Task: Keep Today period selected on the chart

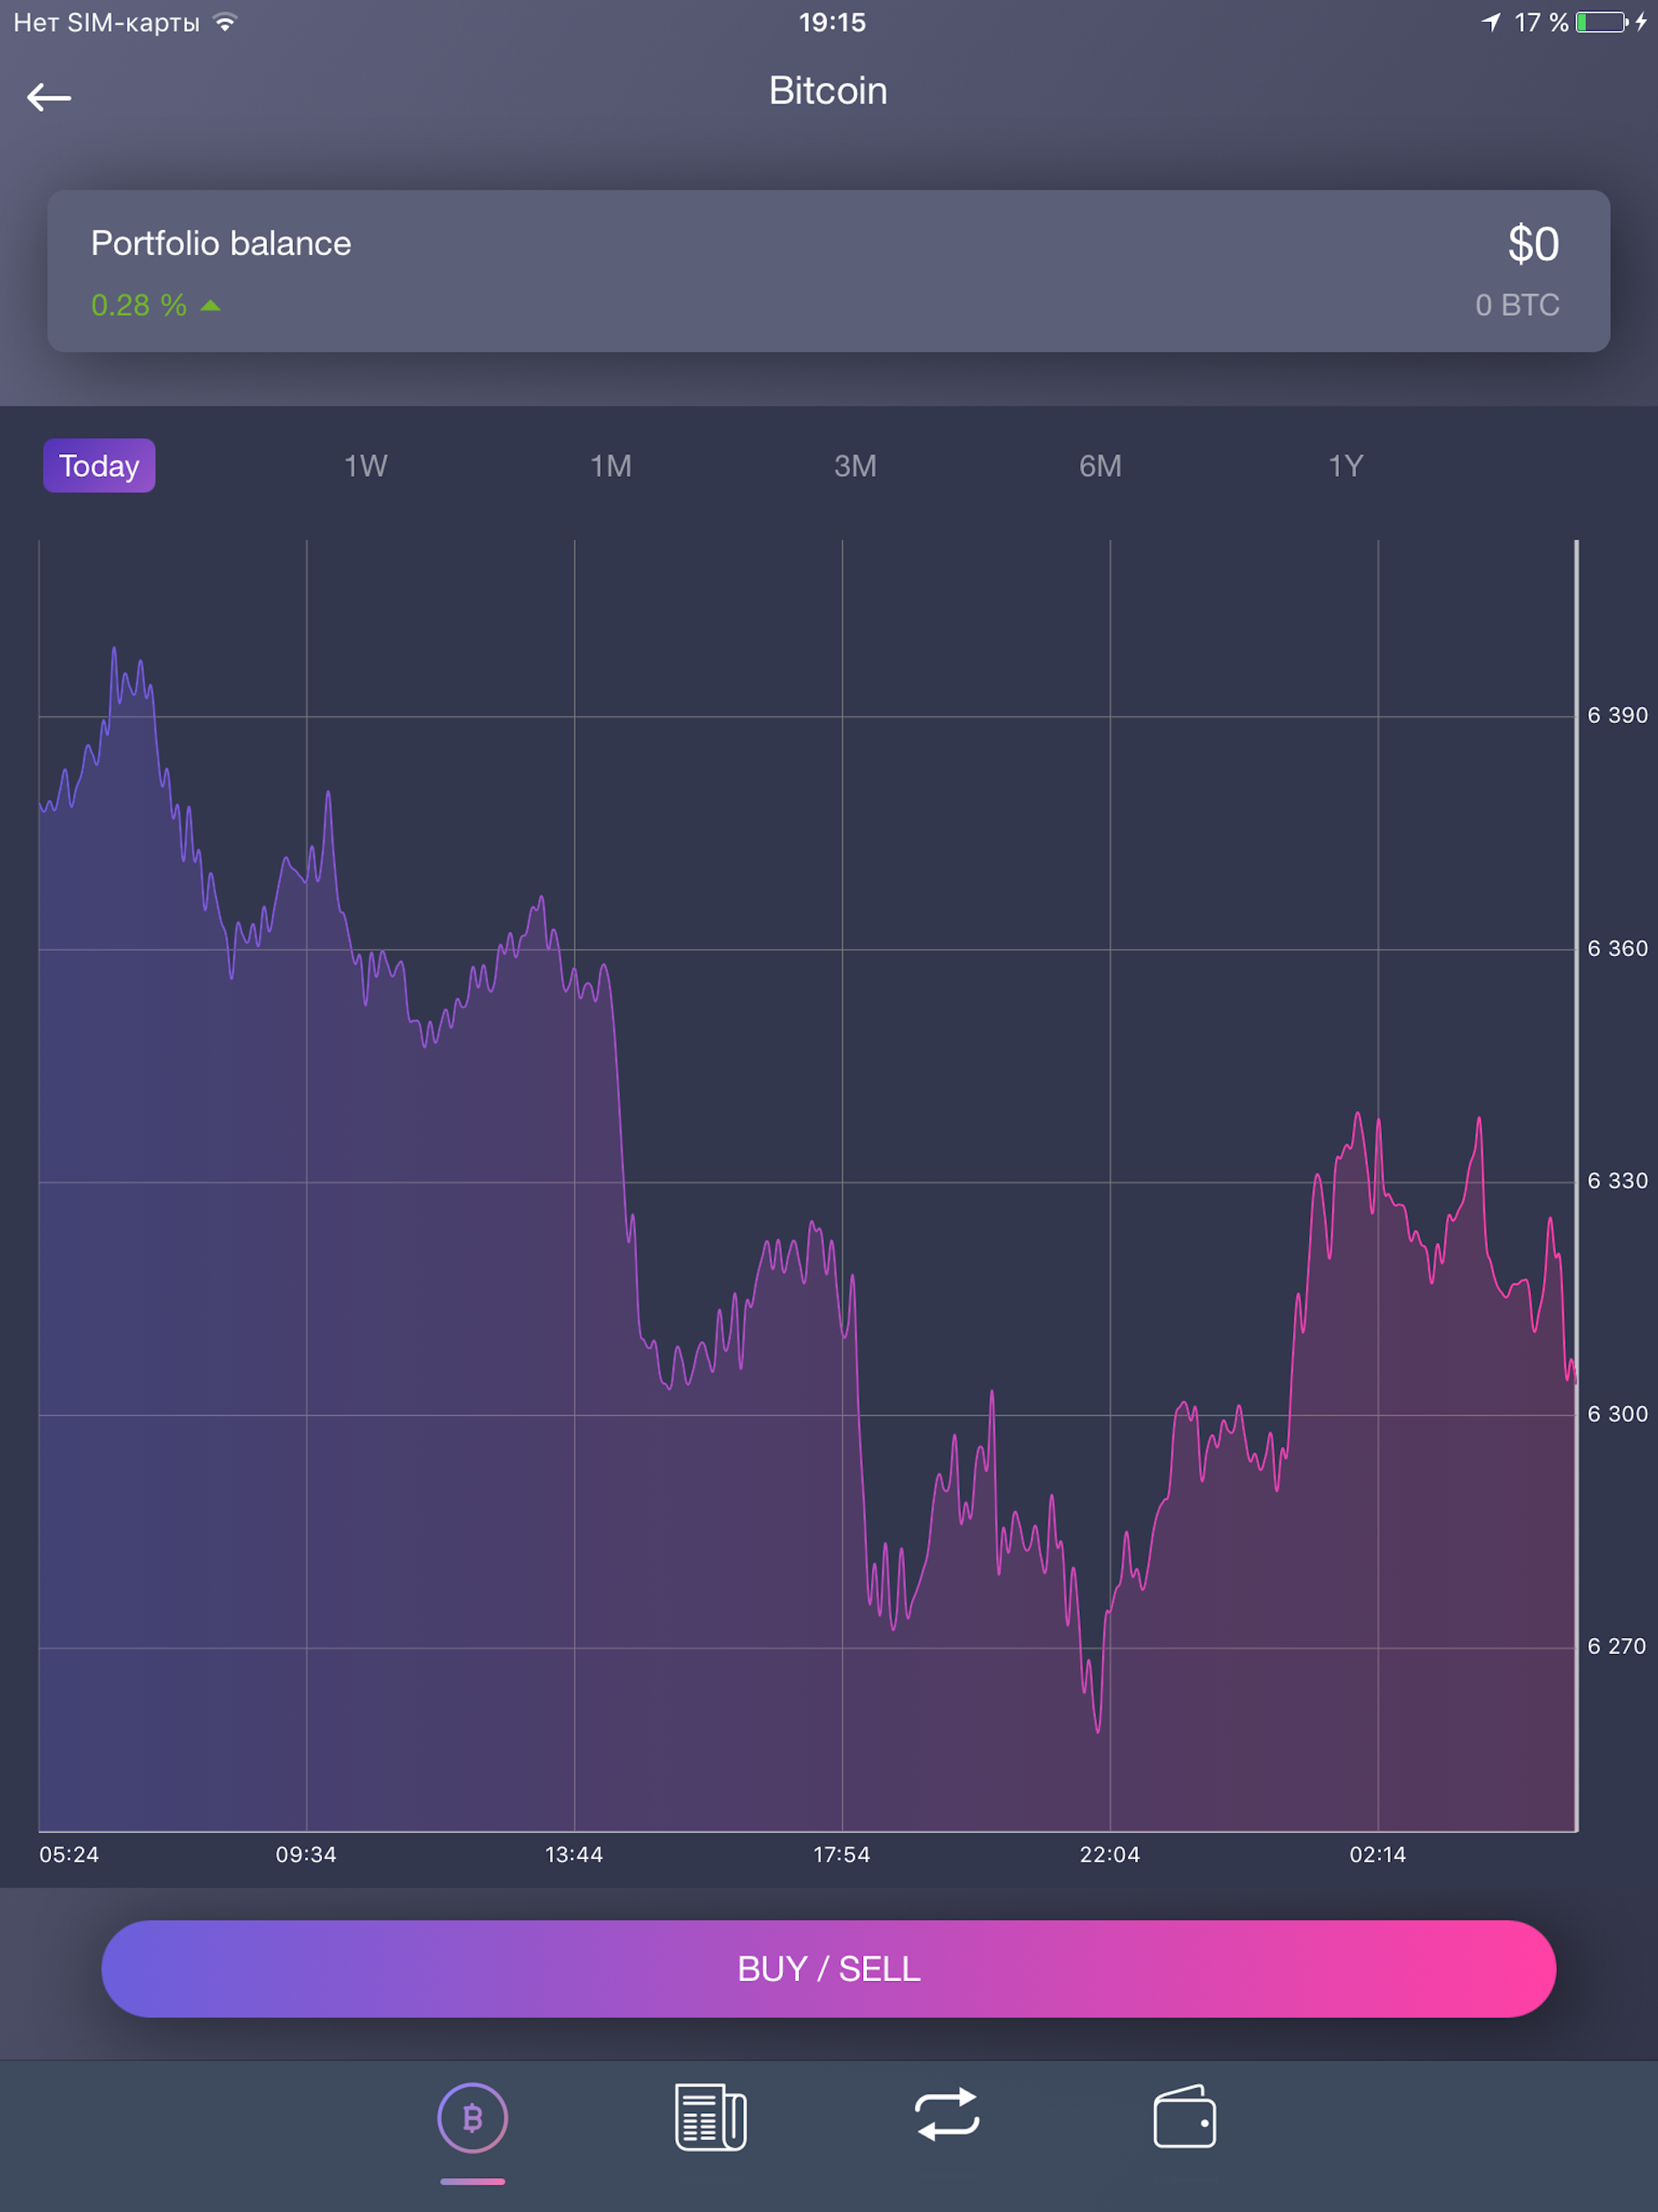Action: 98,465
